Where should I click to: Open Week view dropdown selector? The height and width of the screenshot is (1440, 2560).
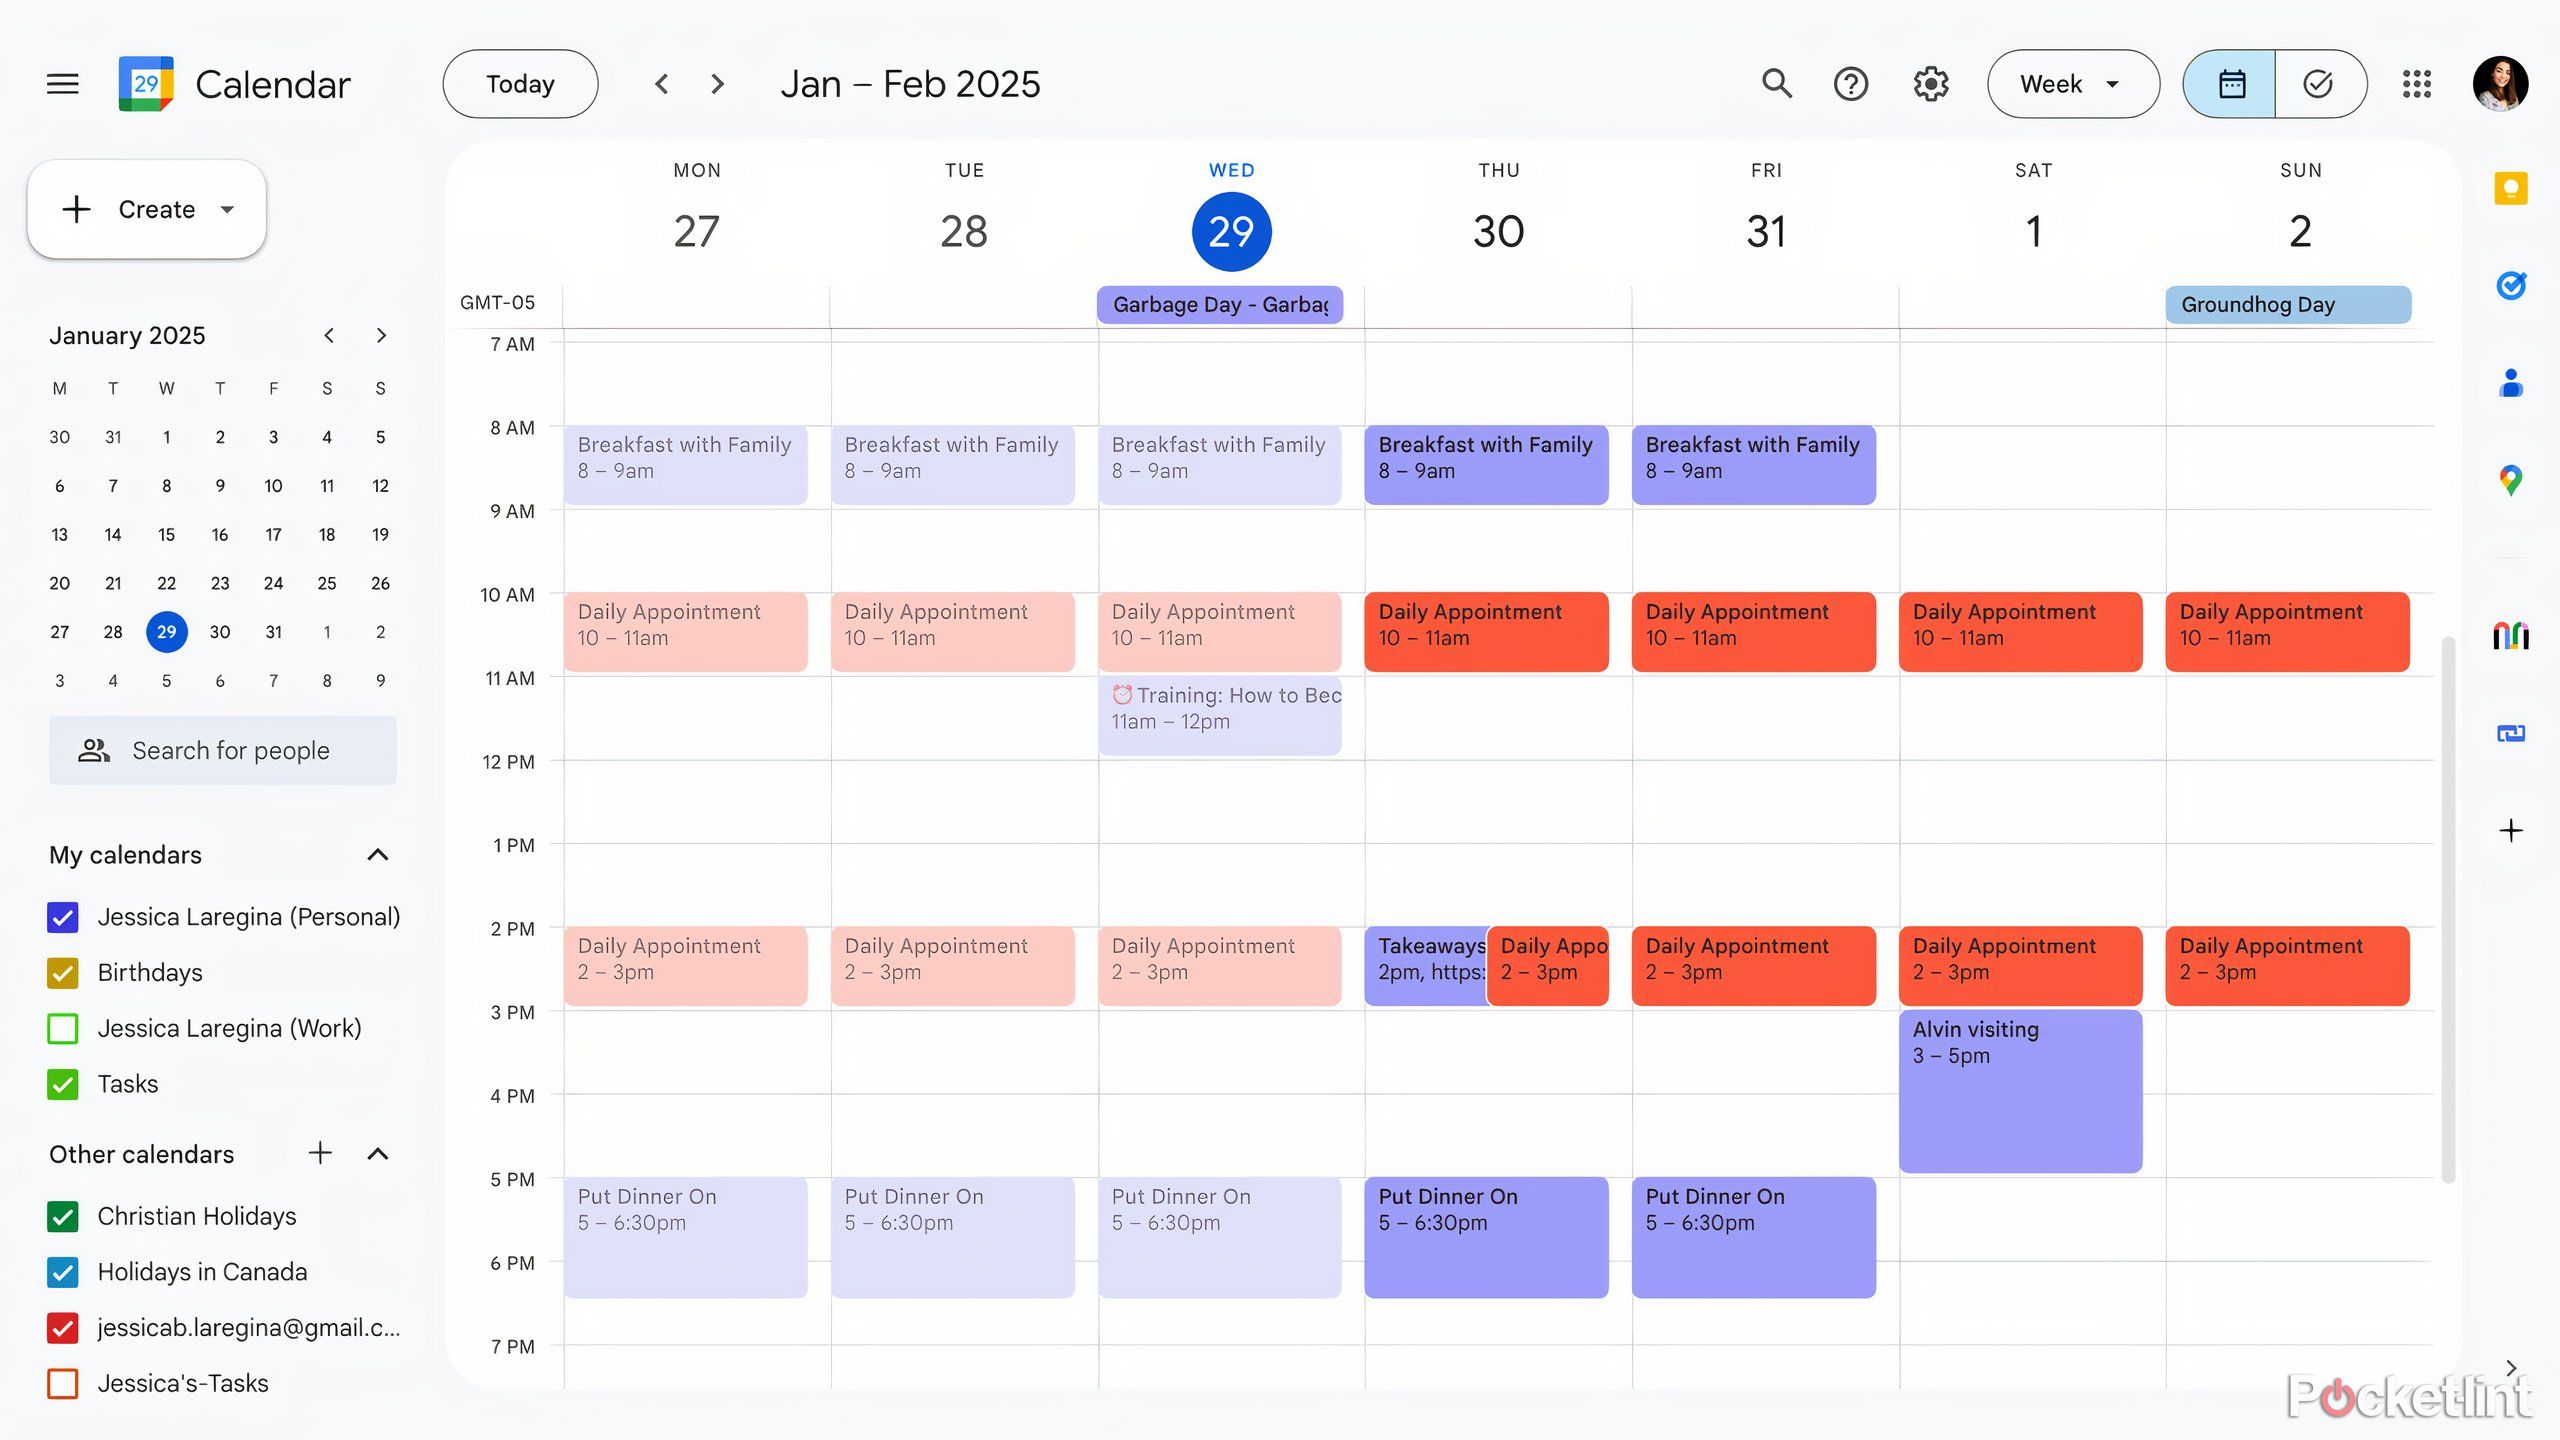(x=2073, y=83)
